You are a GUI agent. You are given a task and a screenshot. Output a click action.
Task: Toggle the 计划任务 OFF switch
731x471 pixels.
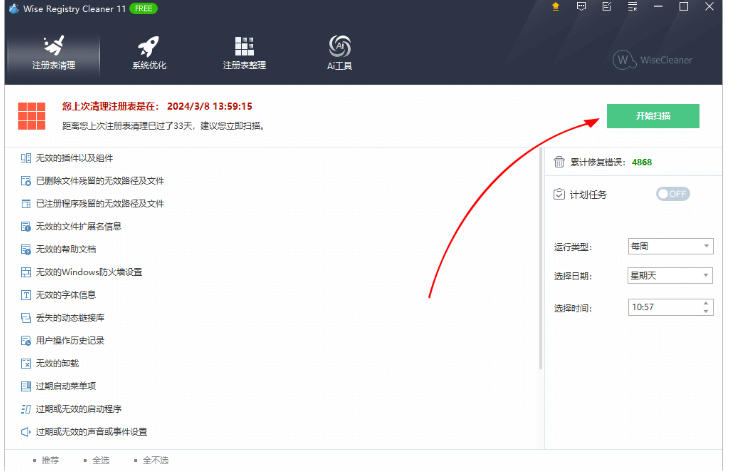click(x=673, y=194)
